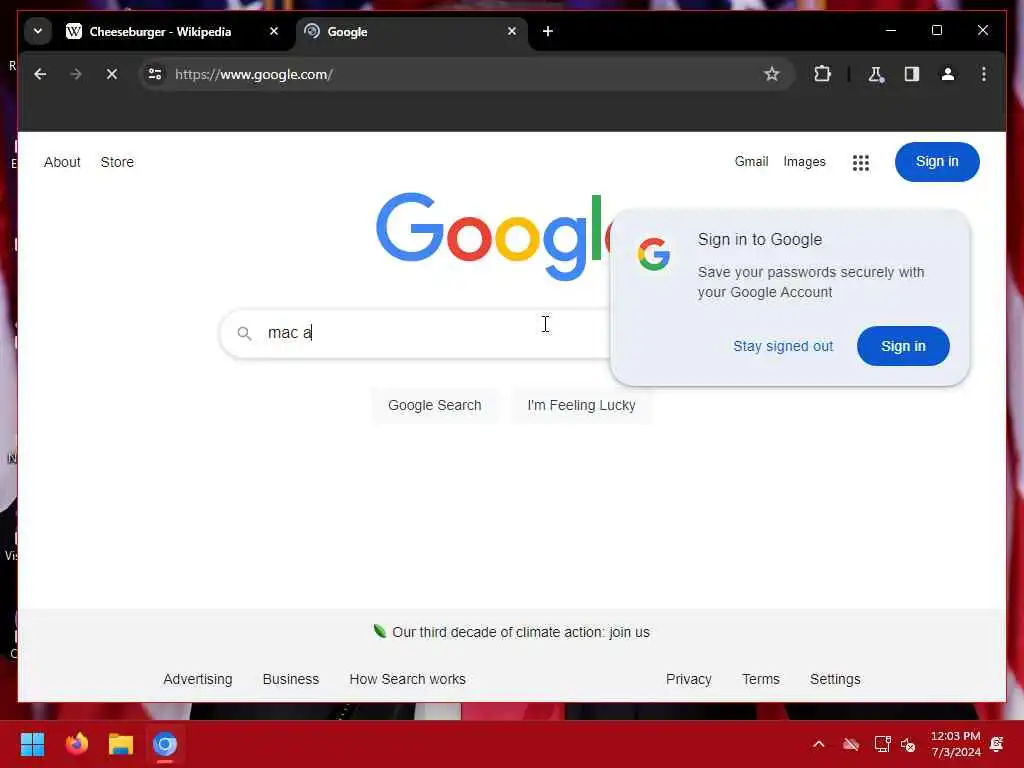1024x768 pixels.
Task: Open Chrome Labs flask icon
Action: click(x=876, y=74)
